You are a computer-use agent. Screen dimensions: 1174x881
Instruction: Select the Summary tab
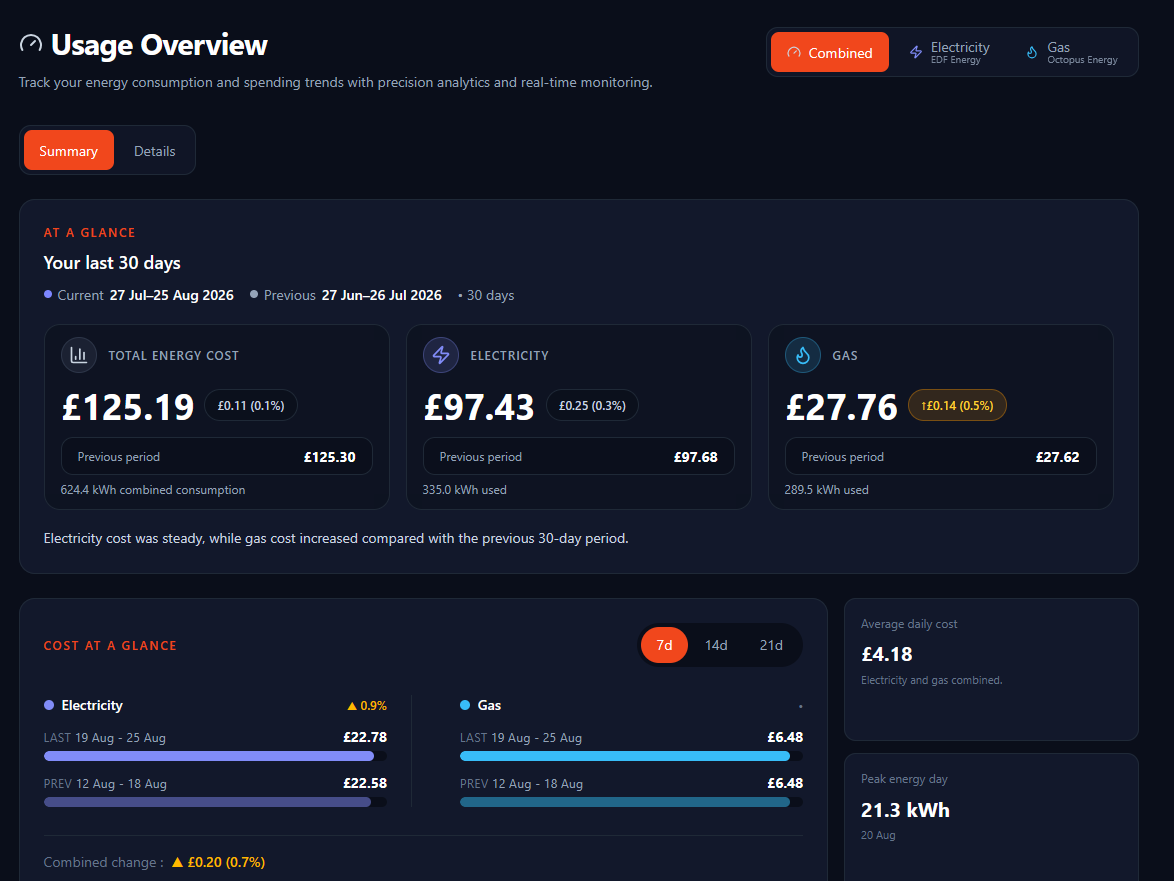tap(69, 150)
